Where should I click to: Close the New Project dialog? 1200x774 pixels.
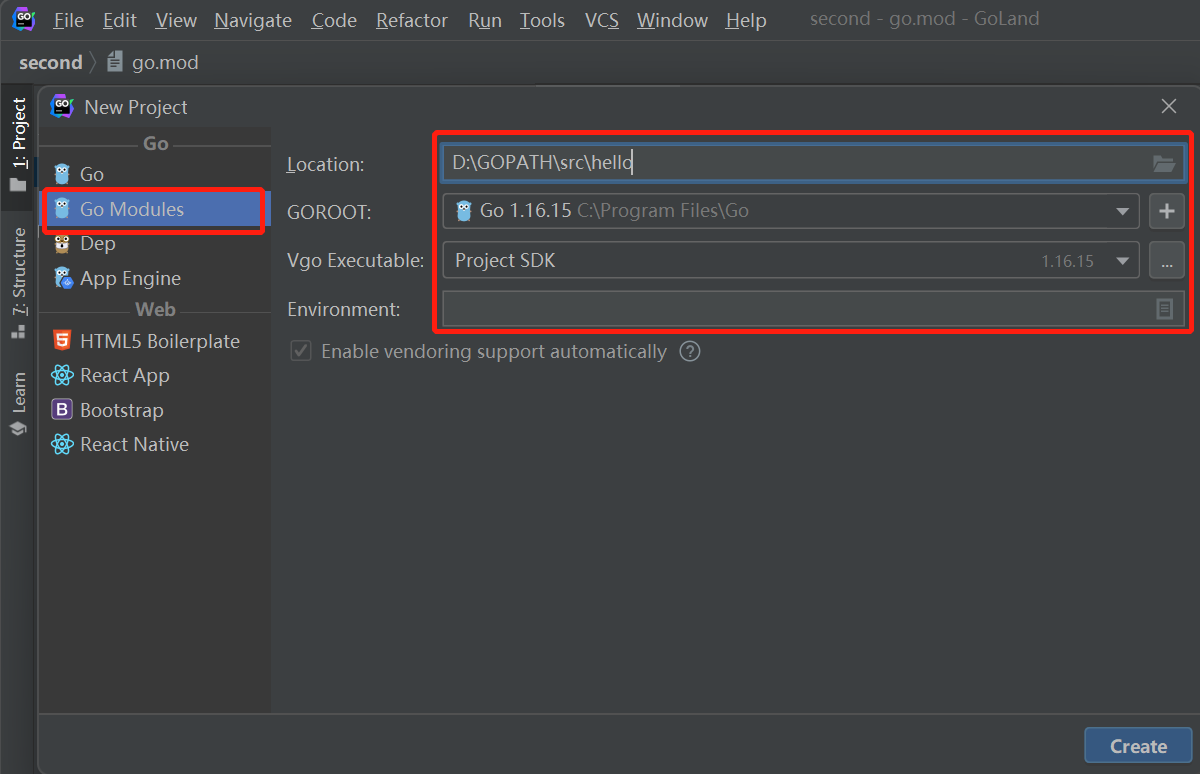[1168, 106]
